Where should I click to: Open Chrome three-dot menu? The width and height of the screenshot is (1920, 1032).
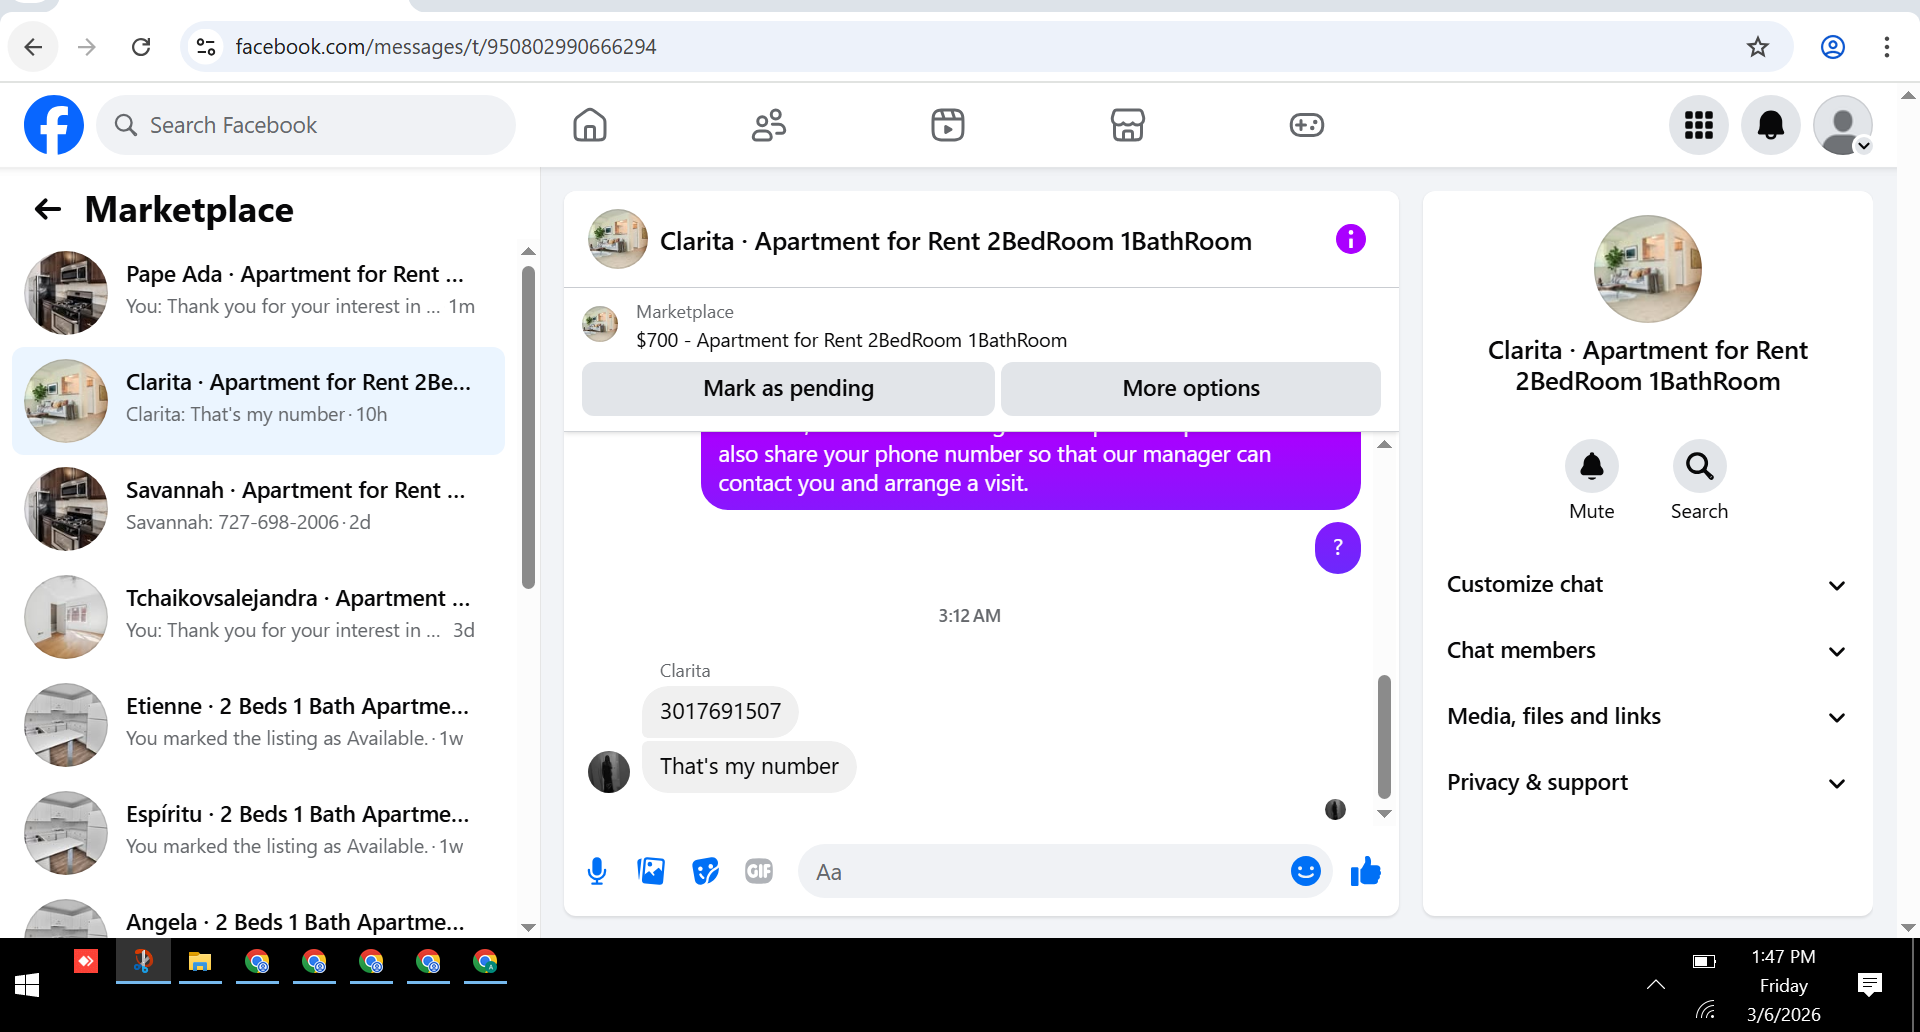pyautogui.click(x=1886, y=47)
